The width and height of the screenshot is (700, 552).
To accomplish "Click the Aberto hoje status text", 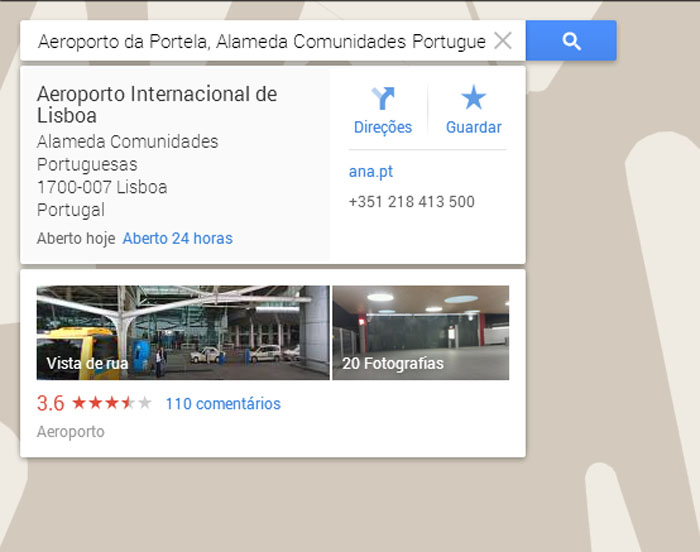I will (76, 238).
